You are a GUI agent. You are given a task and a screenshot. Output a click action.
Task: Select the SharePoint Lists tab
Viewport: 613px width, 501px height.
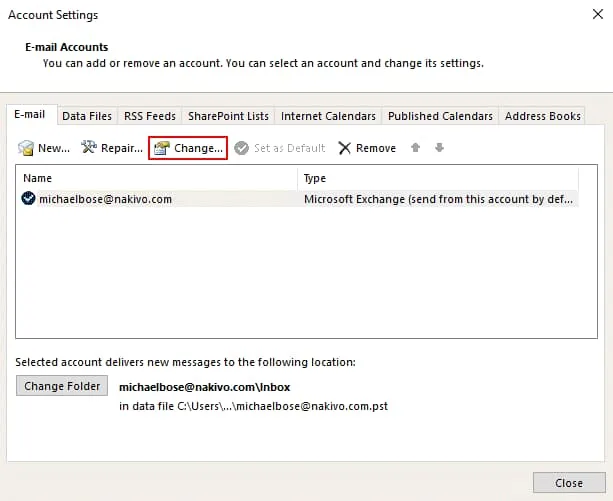point(228,116)
